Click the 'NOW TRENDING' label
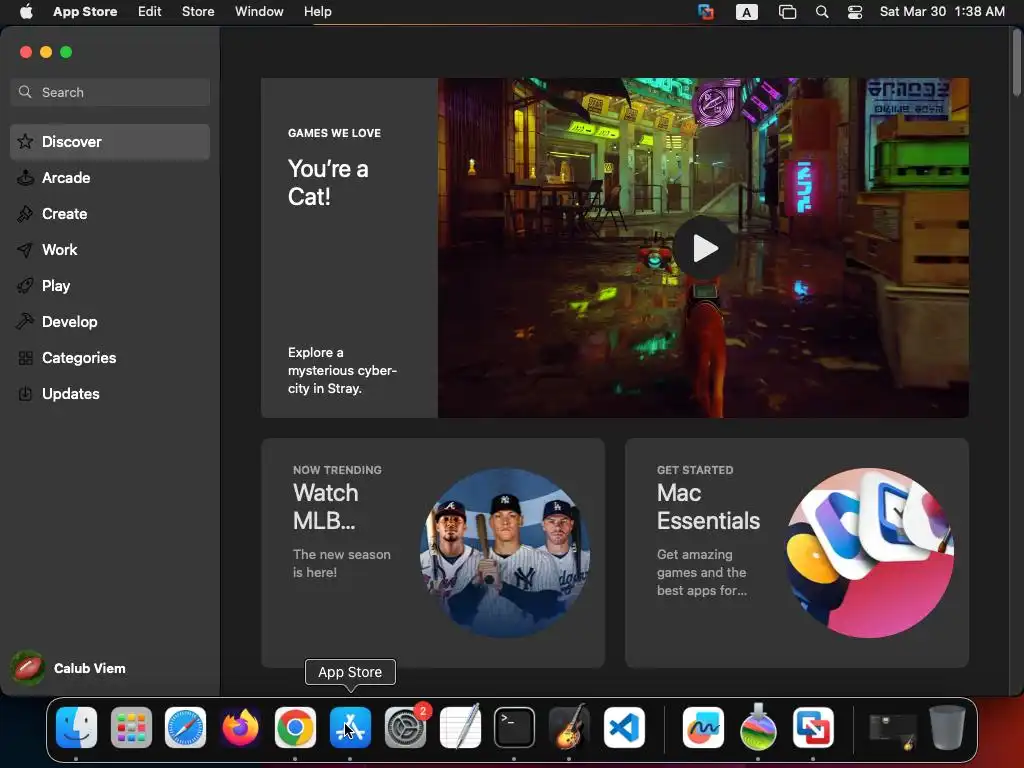This screenshot has width=1024, height=768. (337, 470)
